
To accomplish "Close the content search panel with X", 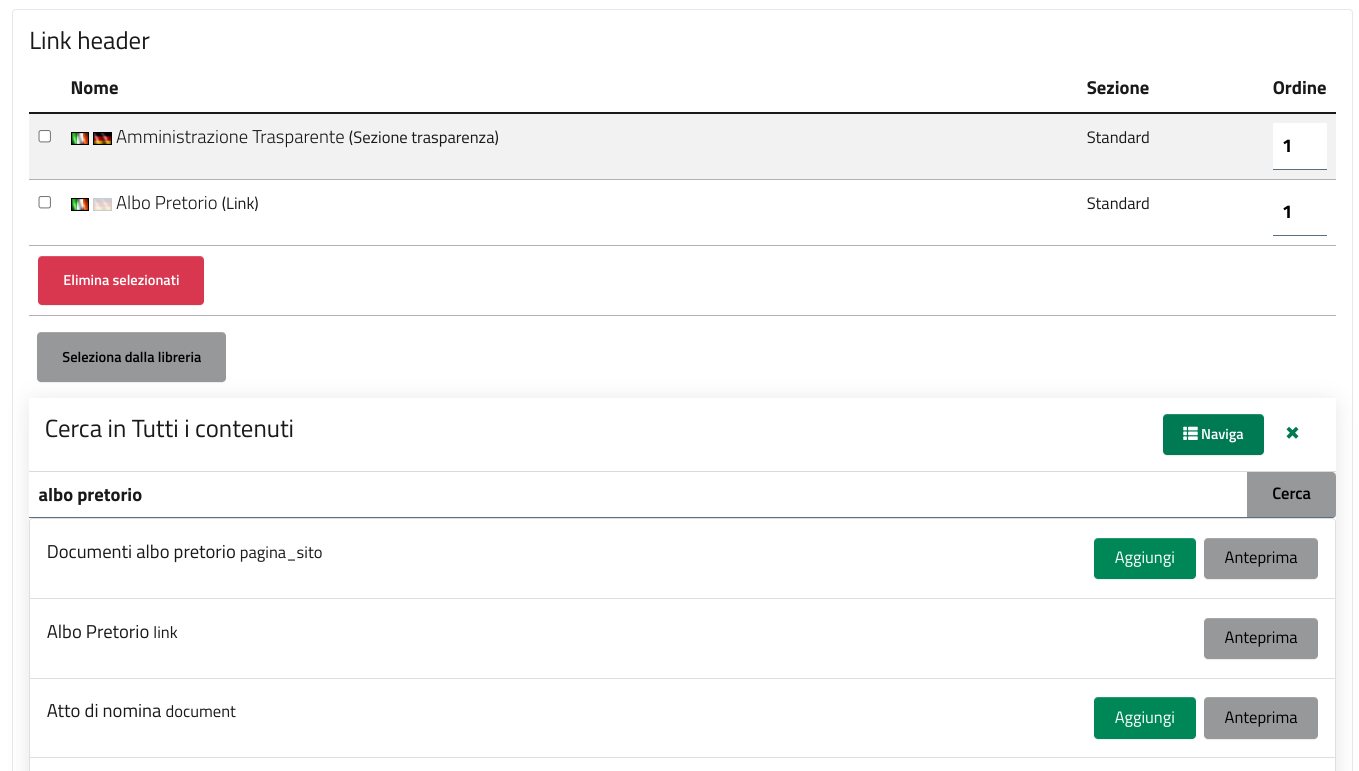I will point(1292,434).
